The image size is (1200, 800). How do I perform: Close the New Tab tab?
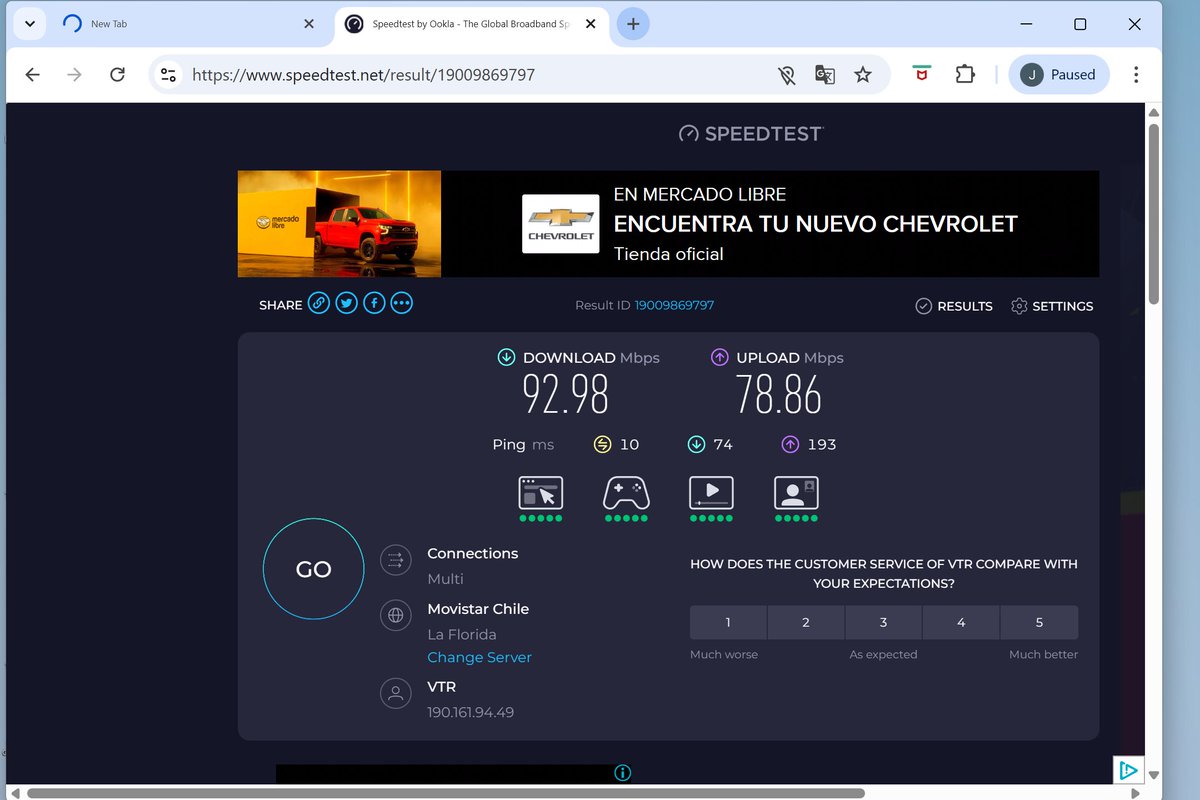pos(309,24)
